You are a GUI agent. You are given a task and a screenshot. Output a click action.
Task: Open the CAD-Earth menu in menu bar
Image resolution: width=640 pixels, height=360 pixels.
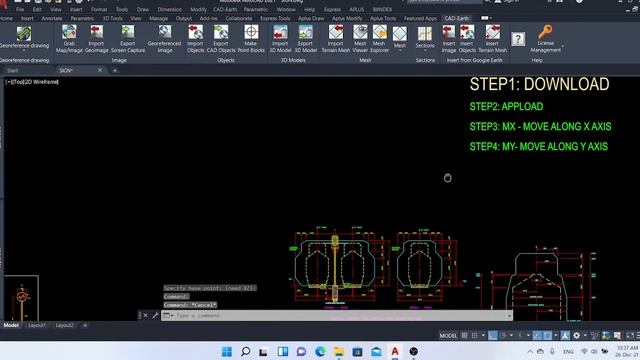coord(224,9)
